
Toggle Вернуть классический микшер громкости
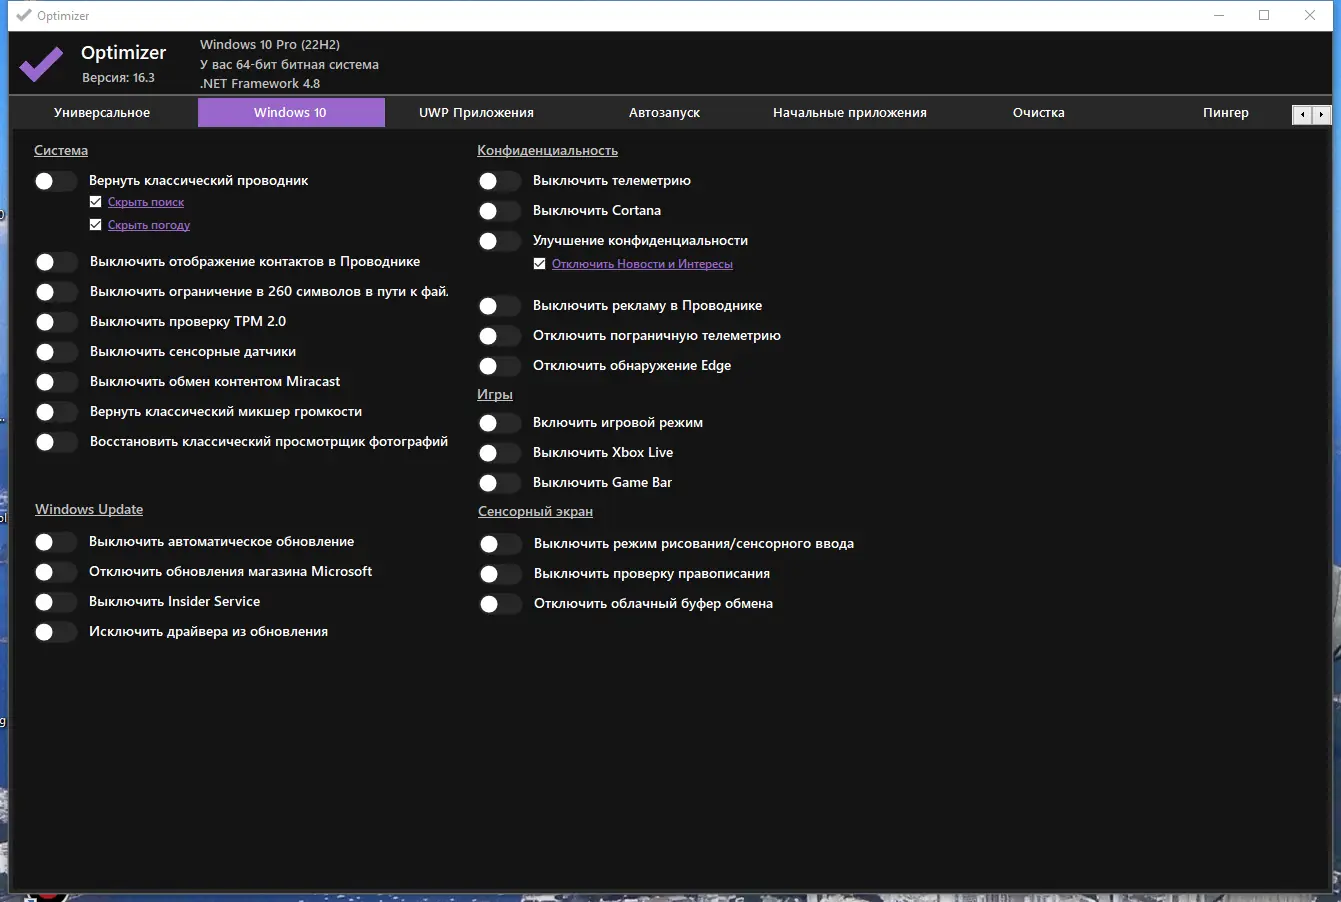coord(56,412)
